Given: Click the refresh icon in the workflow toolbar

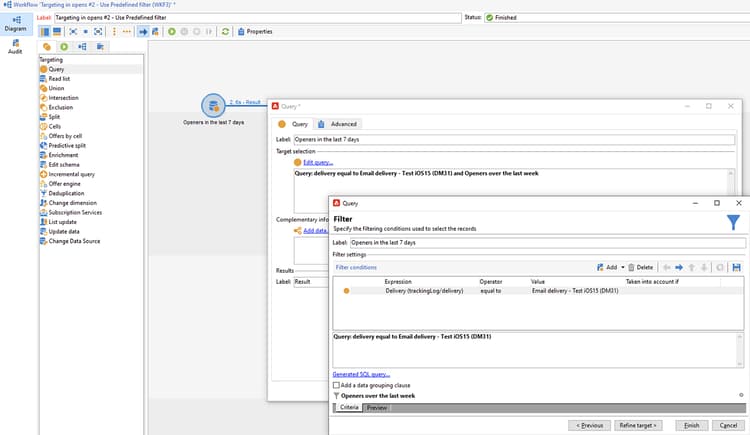Looking at the screenshot, I should click(225, 32).
